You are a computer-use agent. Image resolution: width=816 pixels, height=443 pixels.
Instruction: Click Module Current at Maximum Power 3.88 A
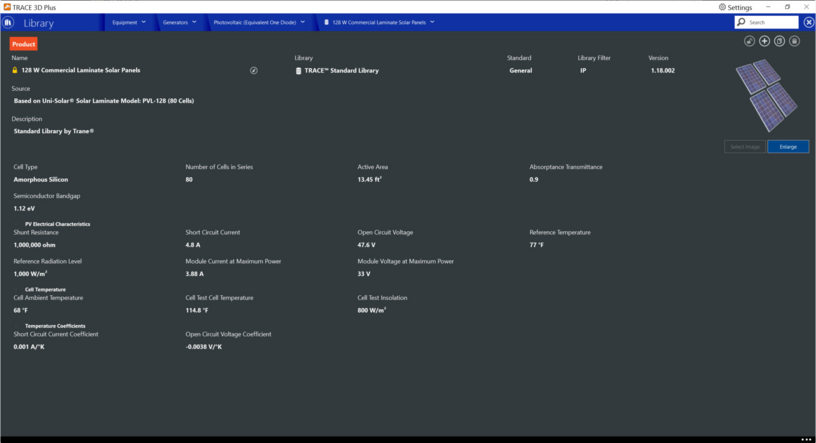[x=195, y=274]
